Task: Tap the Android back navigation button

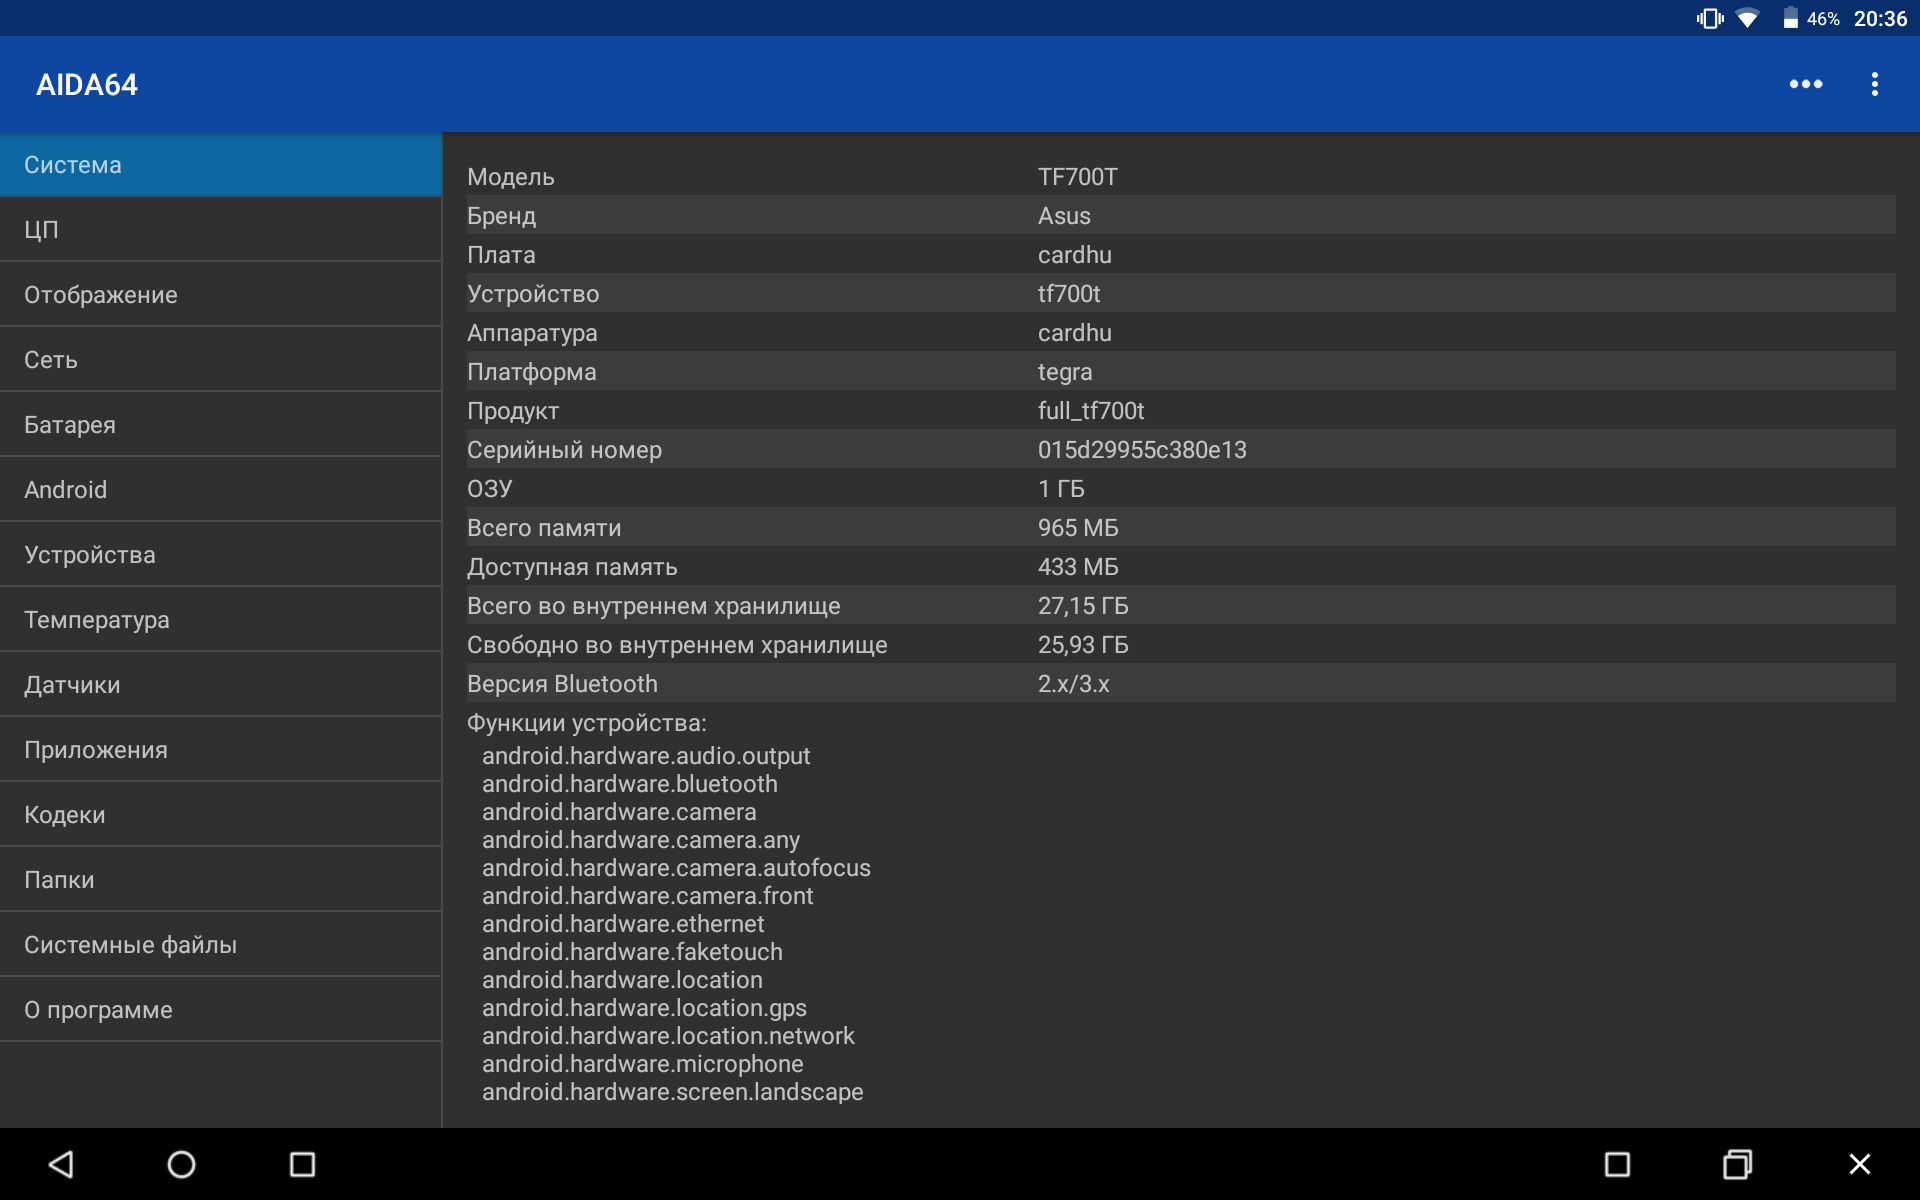Action: (62, 1164)
